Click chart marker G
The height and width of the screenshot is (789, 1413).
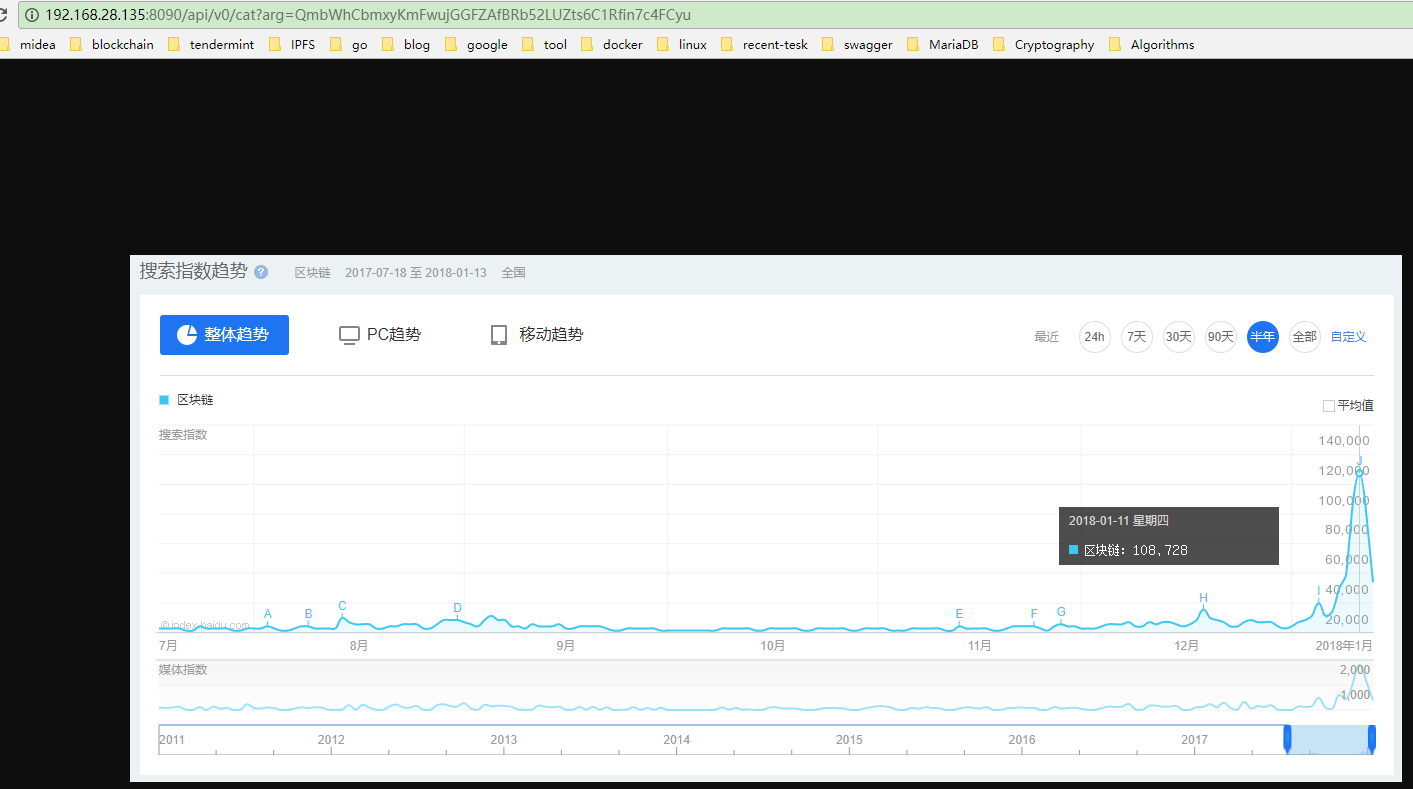click(1061, 612)
